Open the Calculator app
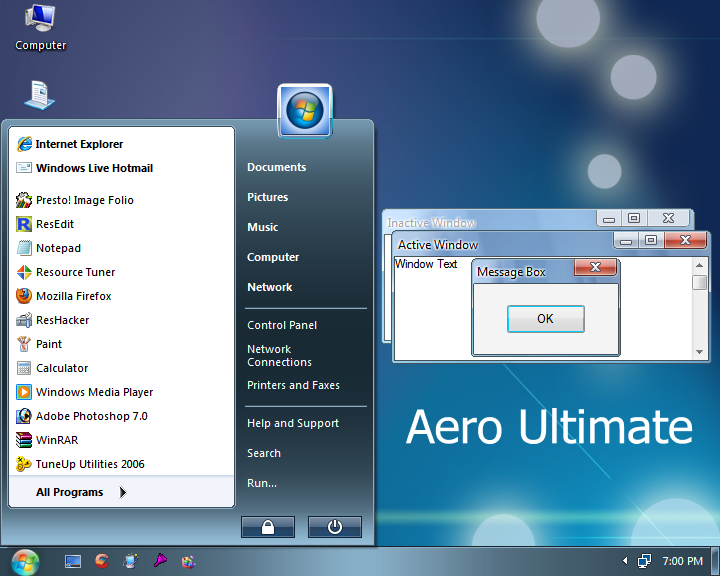 click(x=61, y=368)
